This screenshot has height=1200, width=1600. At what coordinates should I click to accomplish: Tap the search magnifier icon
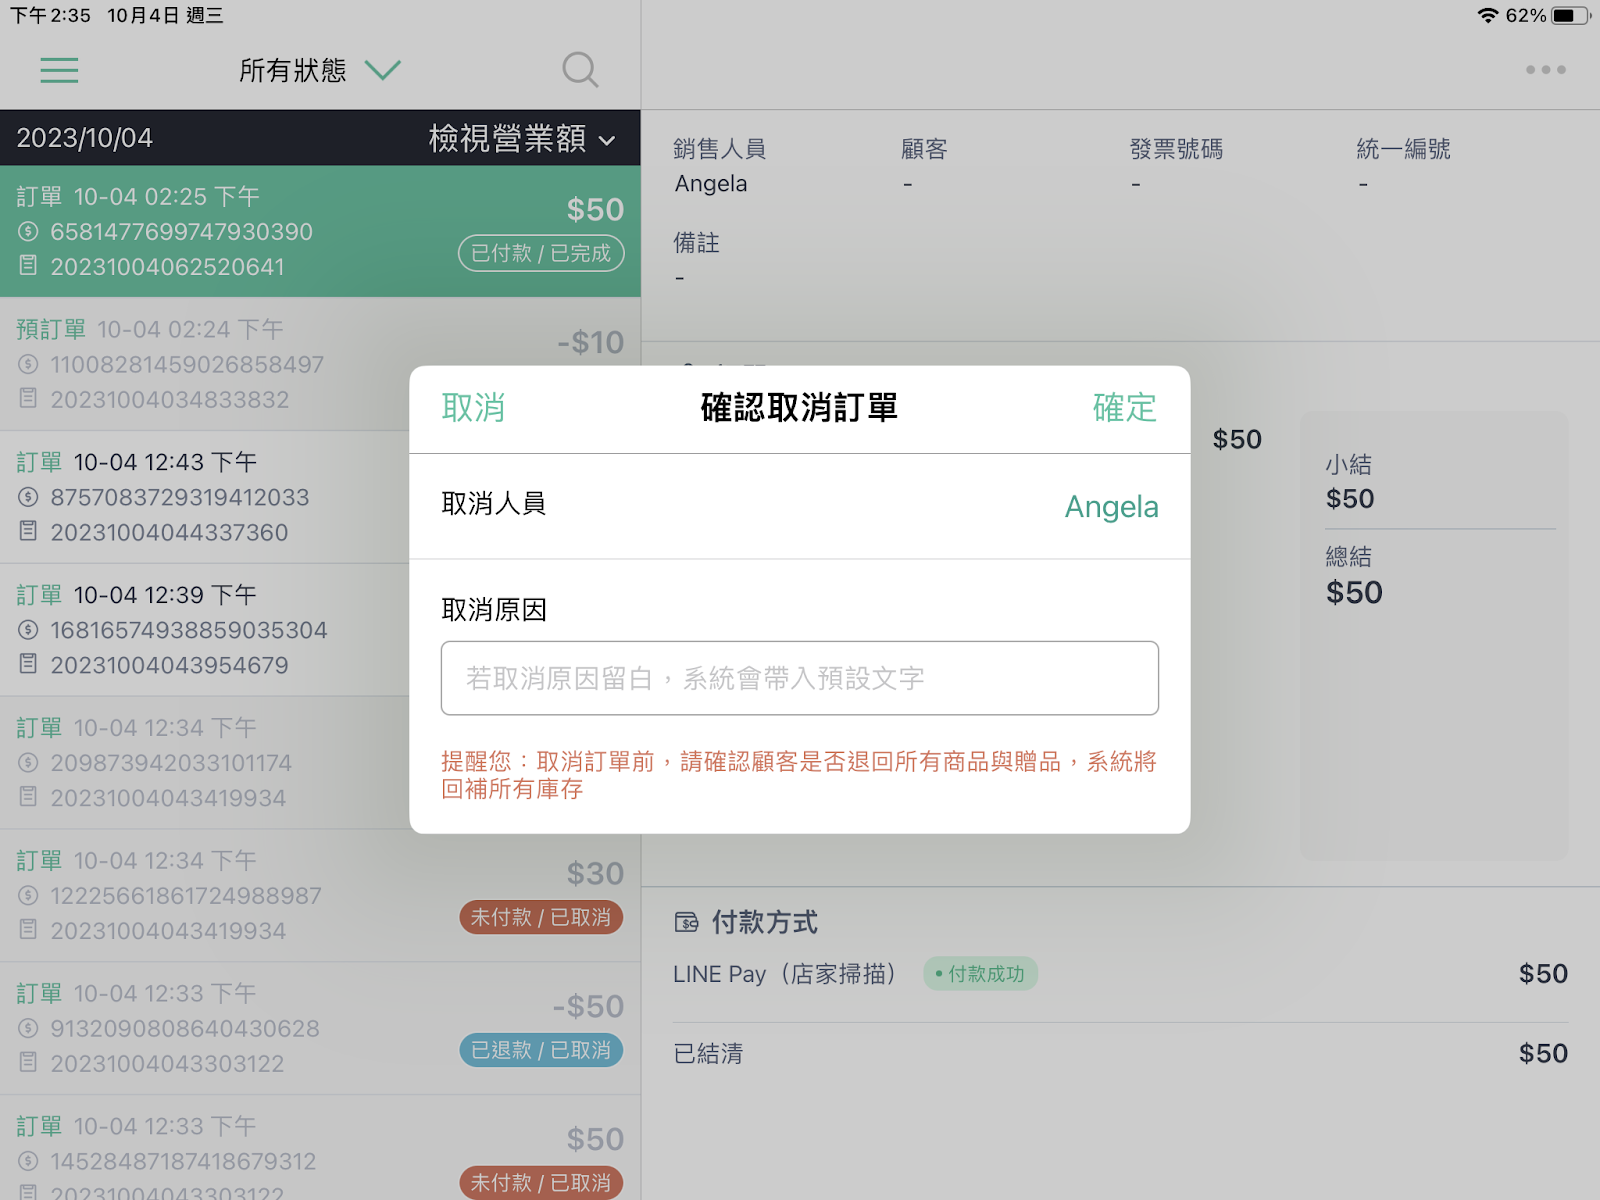[x=580, y=70]
